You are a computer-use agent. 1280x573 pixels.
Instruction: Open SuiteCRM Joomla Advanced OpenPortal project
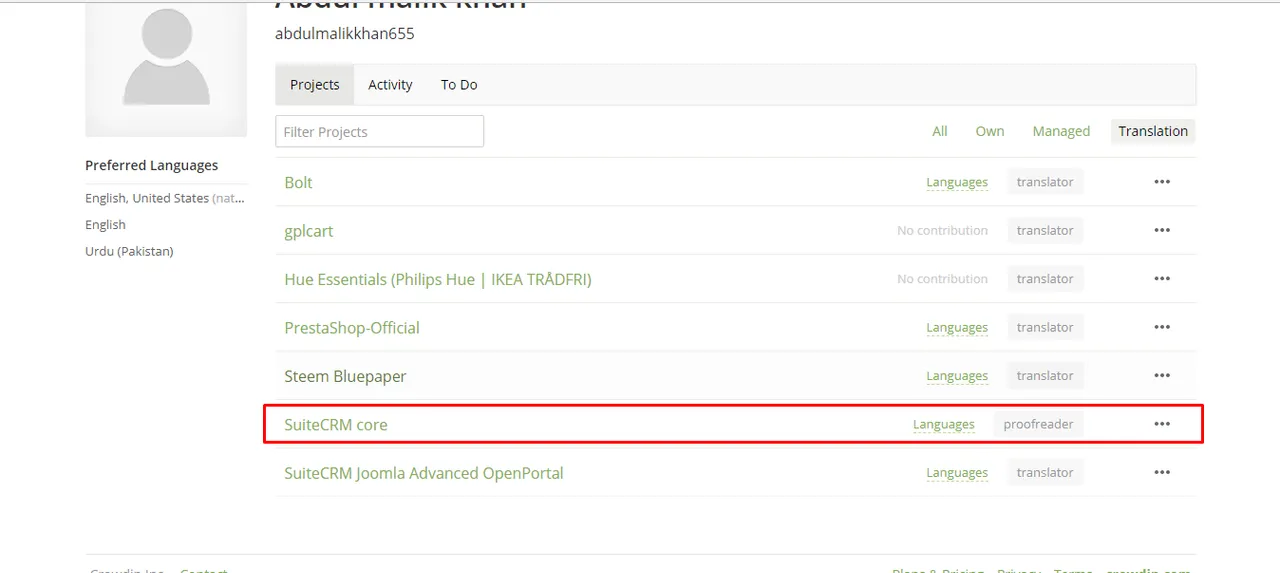coord(424,473)
